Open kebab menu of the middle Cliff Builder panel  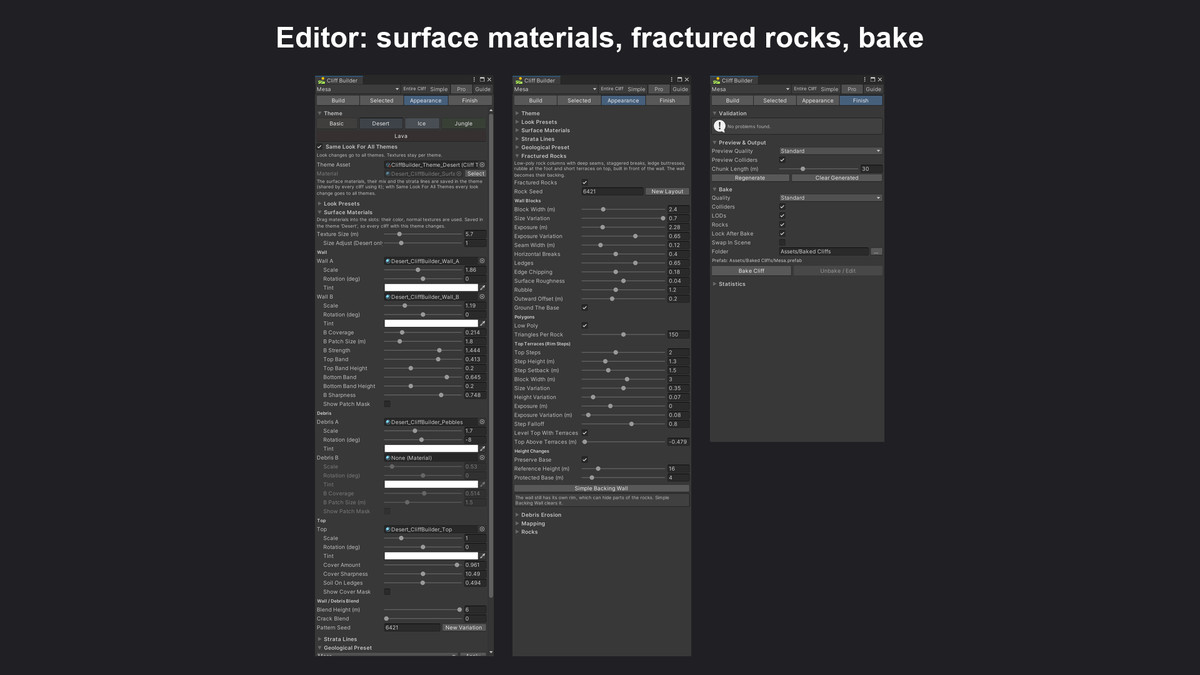coord(672,80)
